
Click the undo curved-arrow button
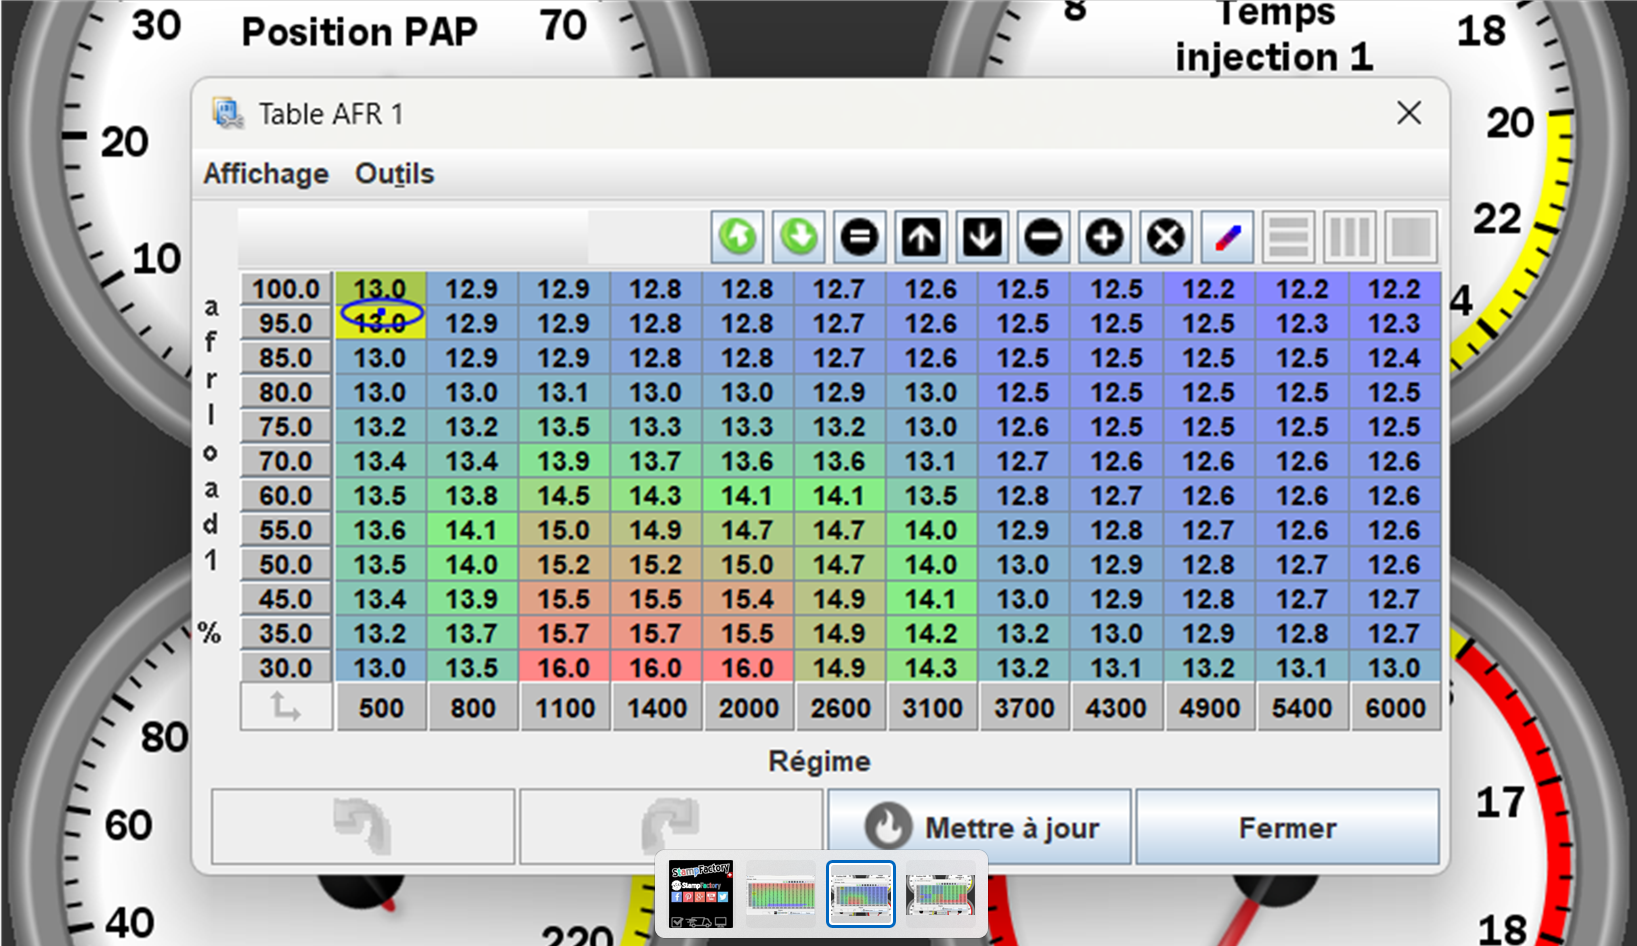point(363,827)
